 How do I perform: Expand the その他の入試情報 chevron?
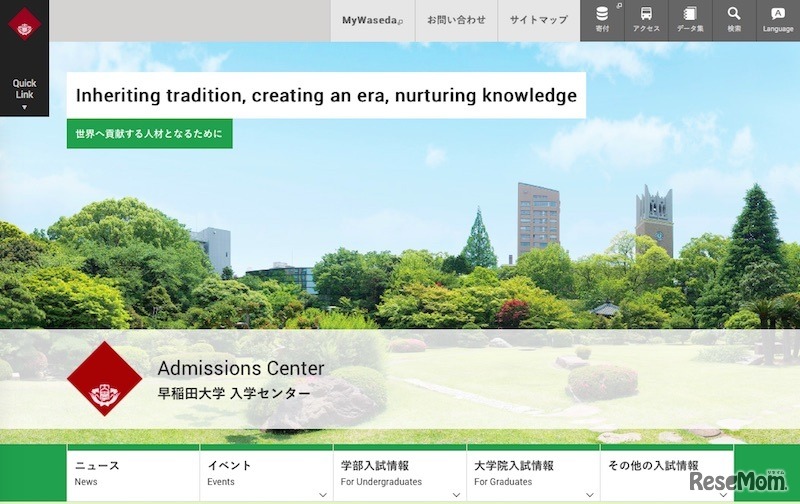723,495
